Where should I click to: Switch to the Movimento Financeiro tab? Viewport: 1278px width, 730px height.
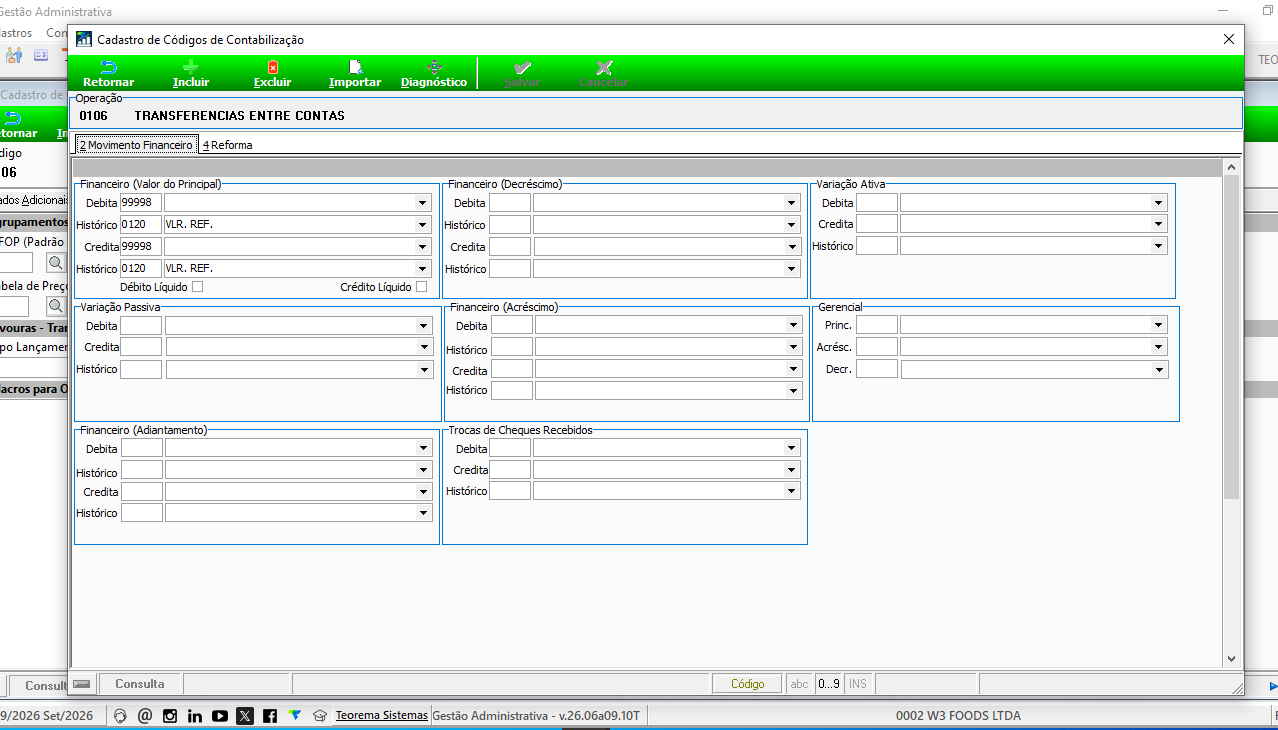137,145
